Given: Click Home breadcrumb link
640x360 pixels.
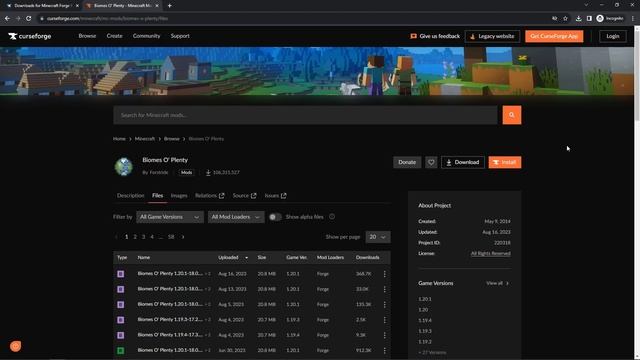Looking at the screenshot, I should tap(119, 139).
